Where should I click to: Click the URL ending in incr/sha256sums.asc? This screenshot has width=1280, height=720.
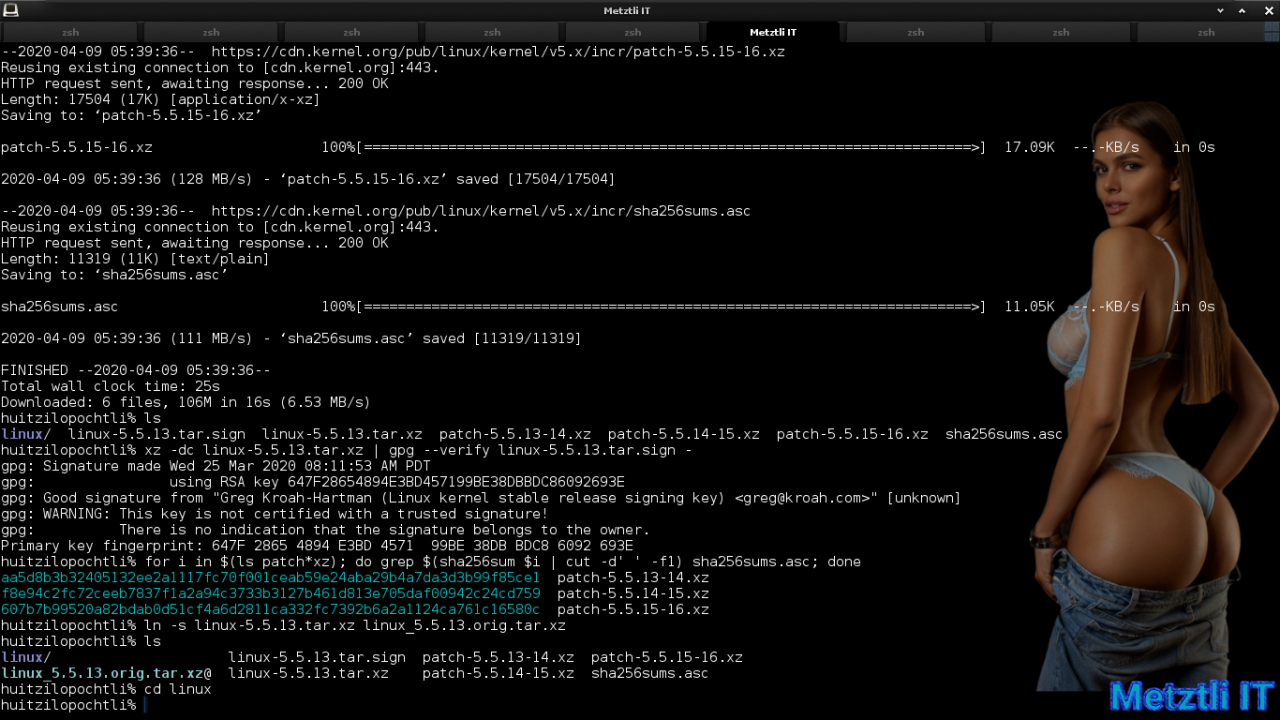[481, 211]
